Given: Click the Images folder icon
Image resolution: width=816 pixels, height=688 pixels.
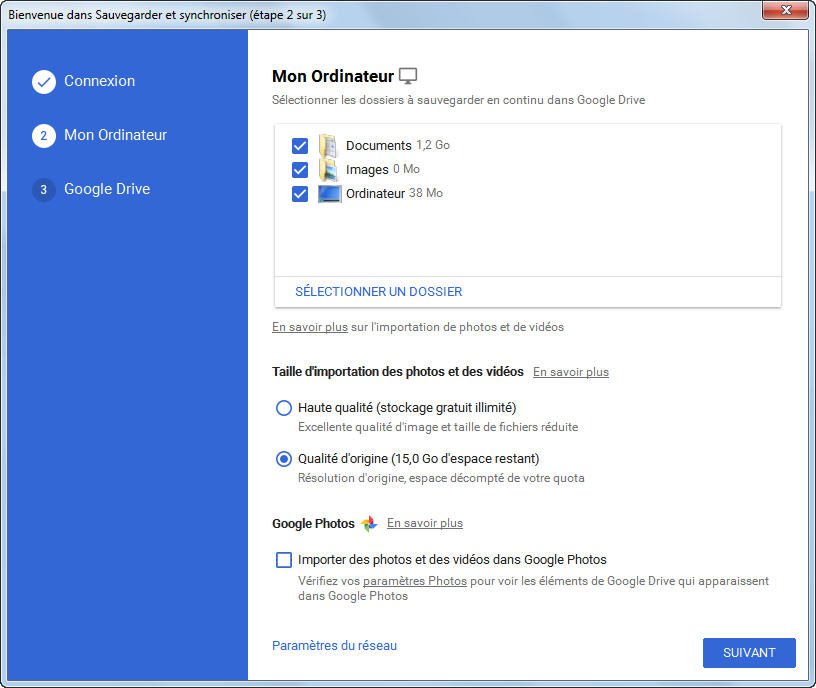Looking at the screenshot, I should coord(328,170).
